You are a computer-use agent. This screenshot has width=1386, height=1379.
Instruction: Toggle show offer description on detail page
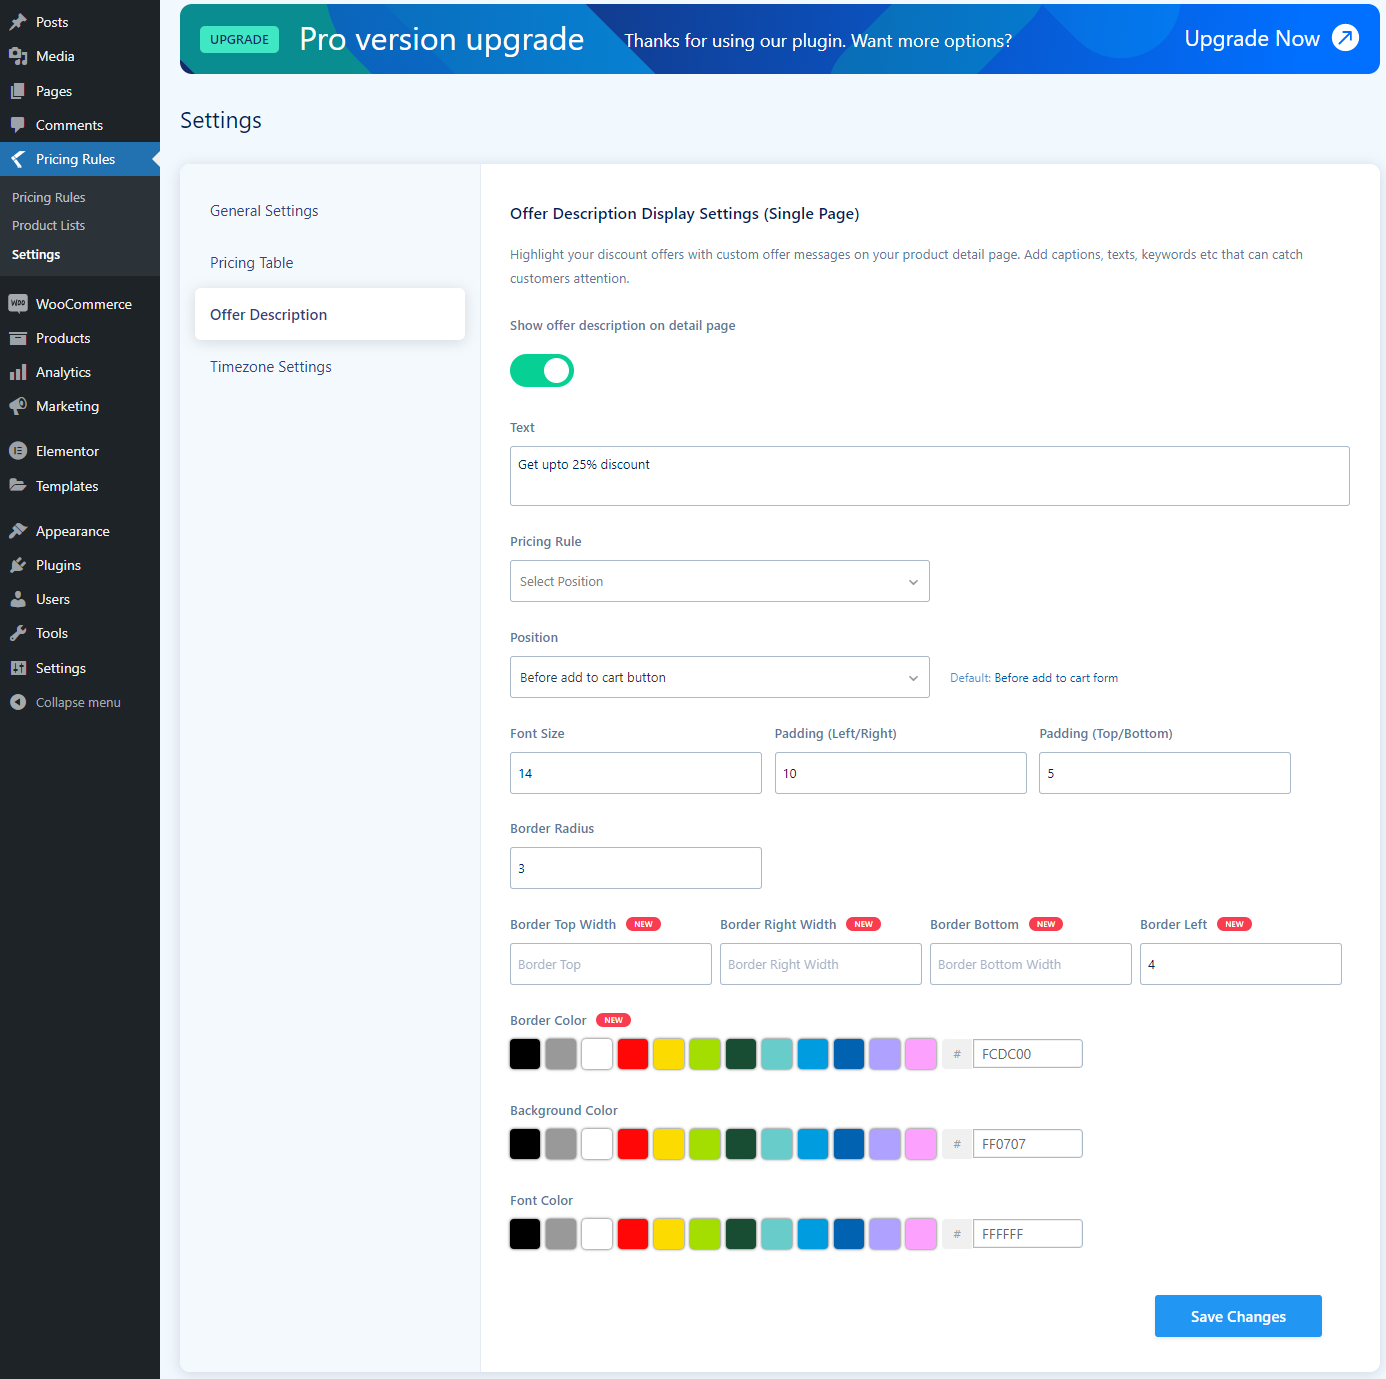pyautogui.click(x=542, y=371)
